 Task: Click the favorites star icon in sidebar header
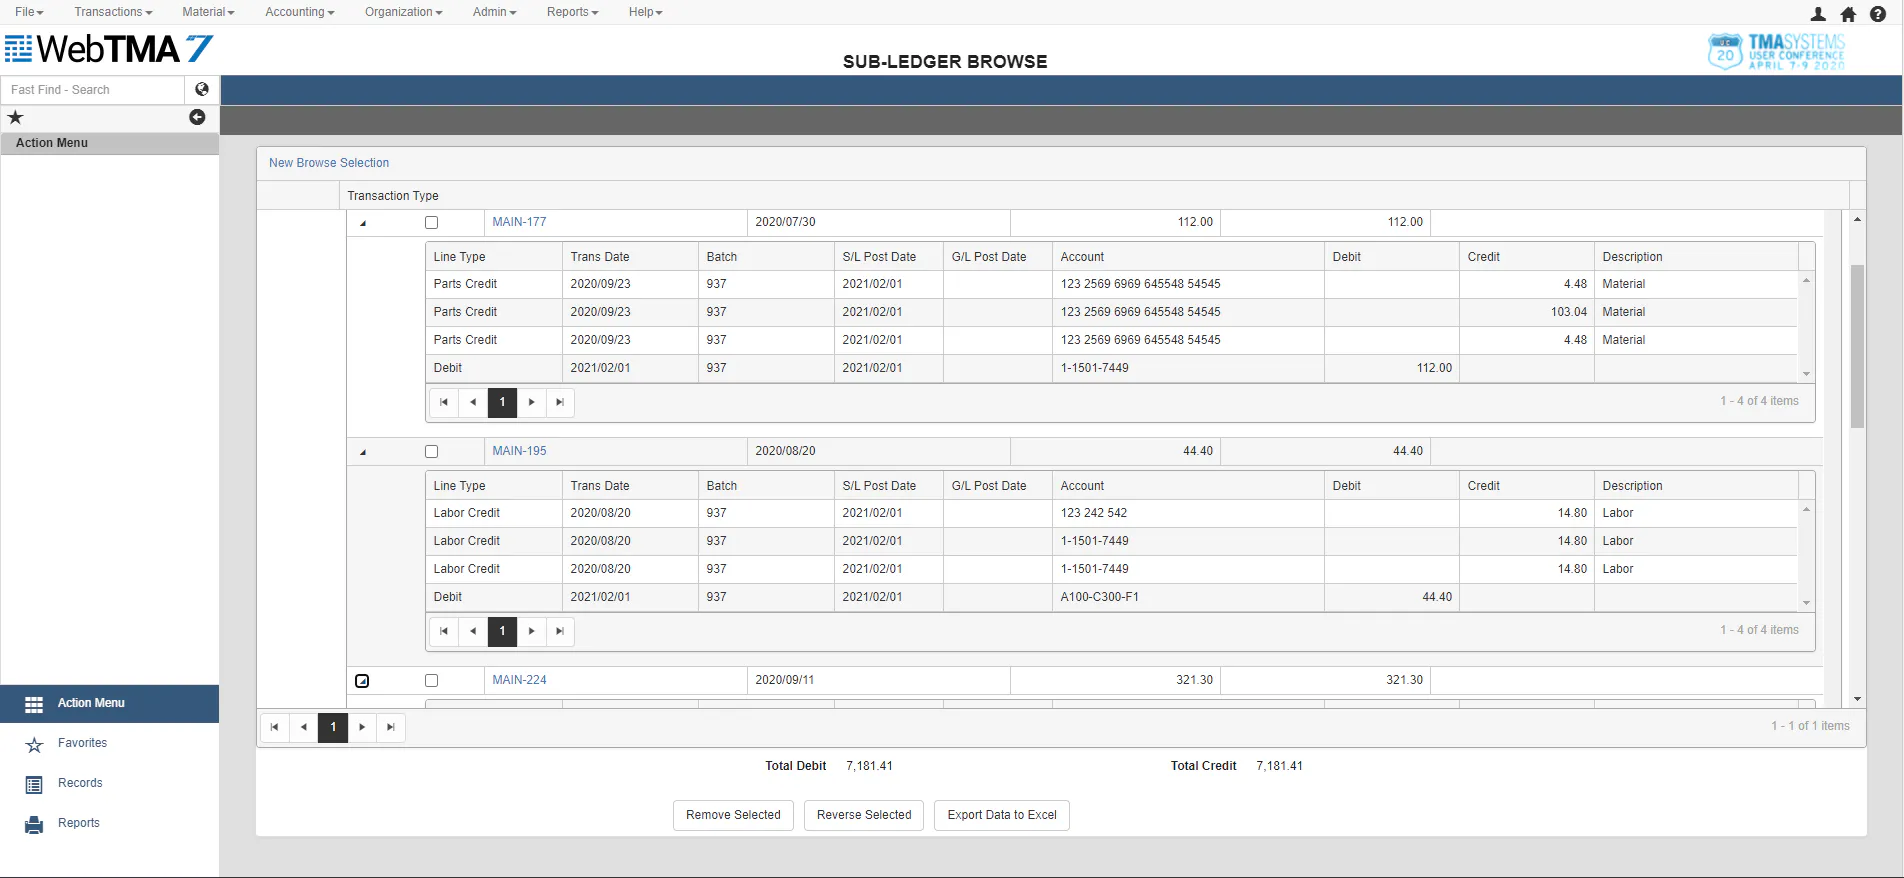15,117
